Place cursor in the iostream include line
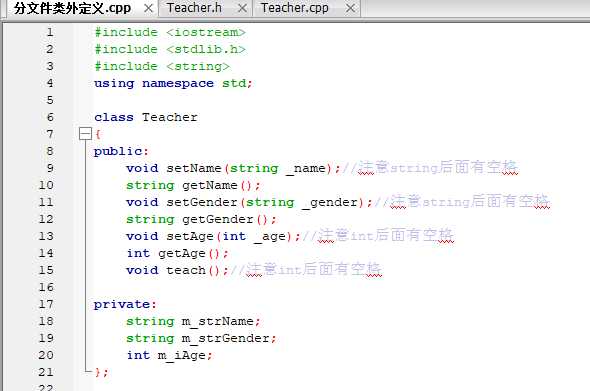The image size is (590, 391). coord(170,32)
